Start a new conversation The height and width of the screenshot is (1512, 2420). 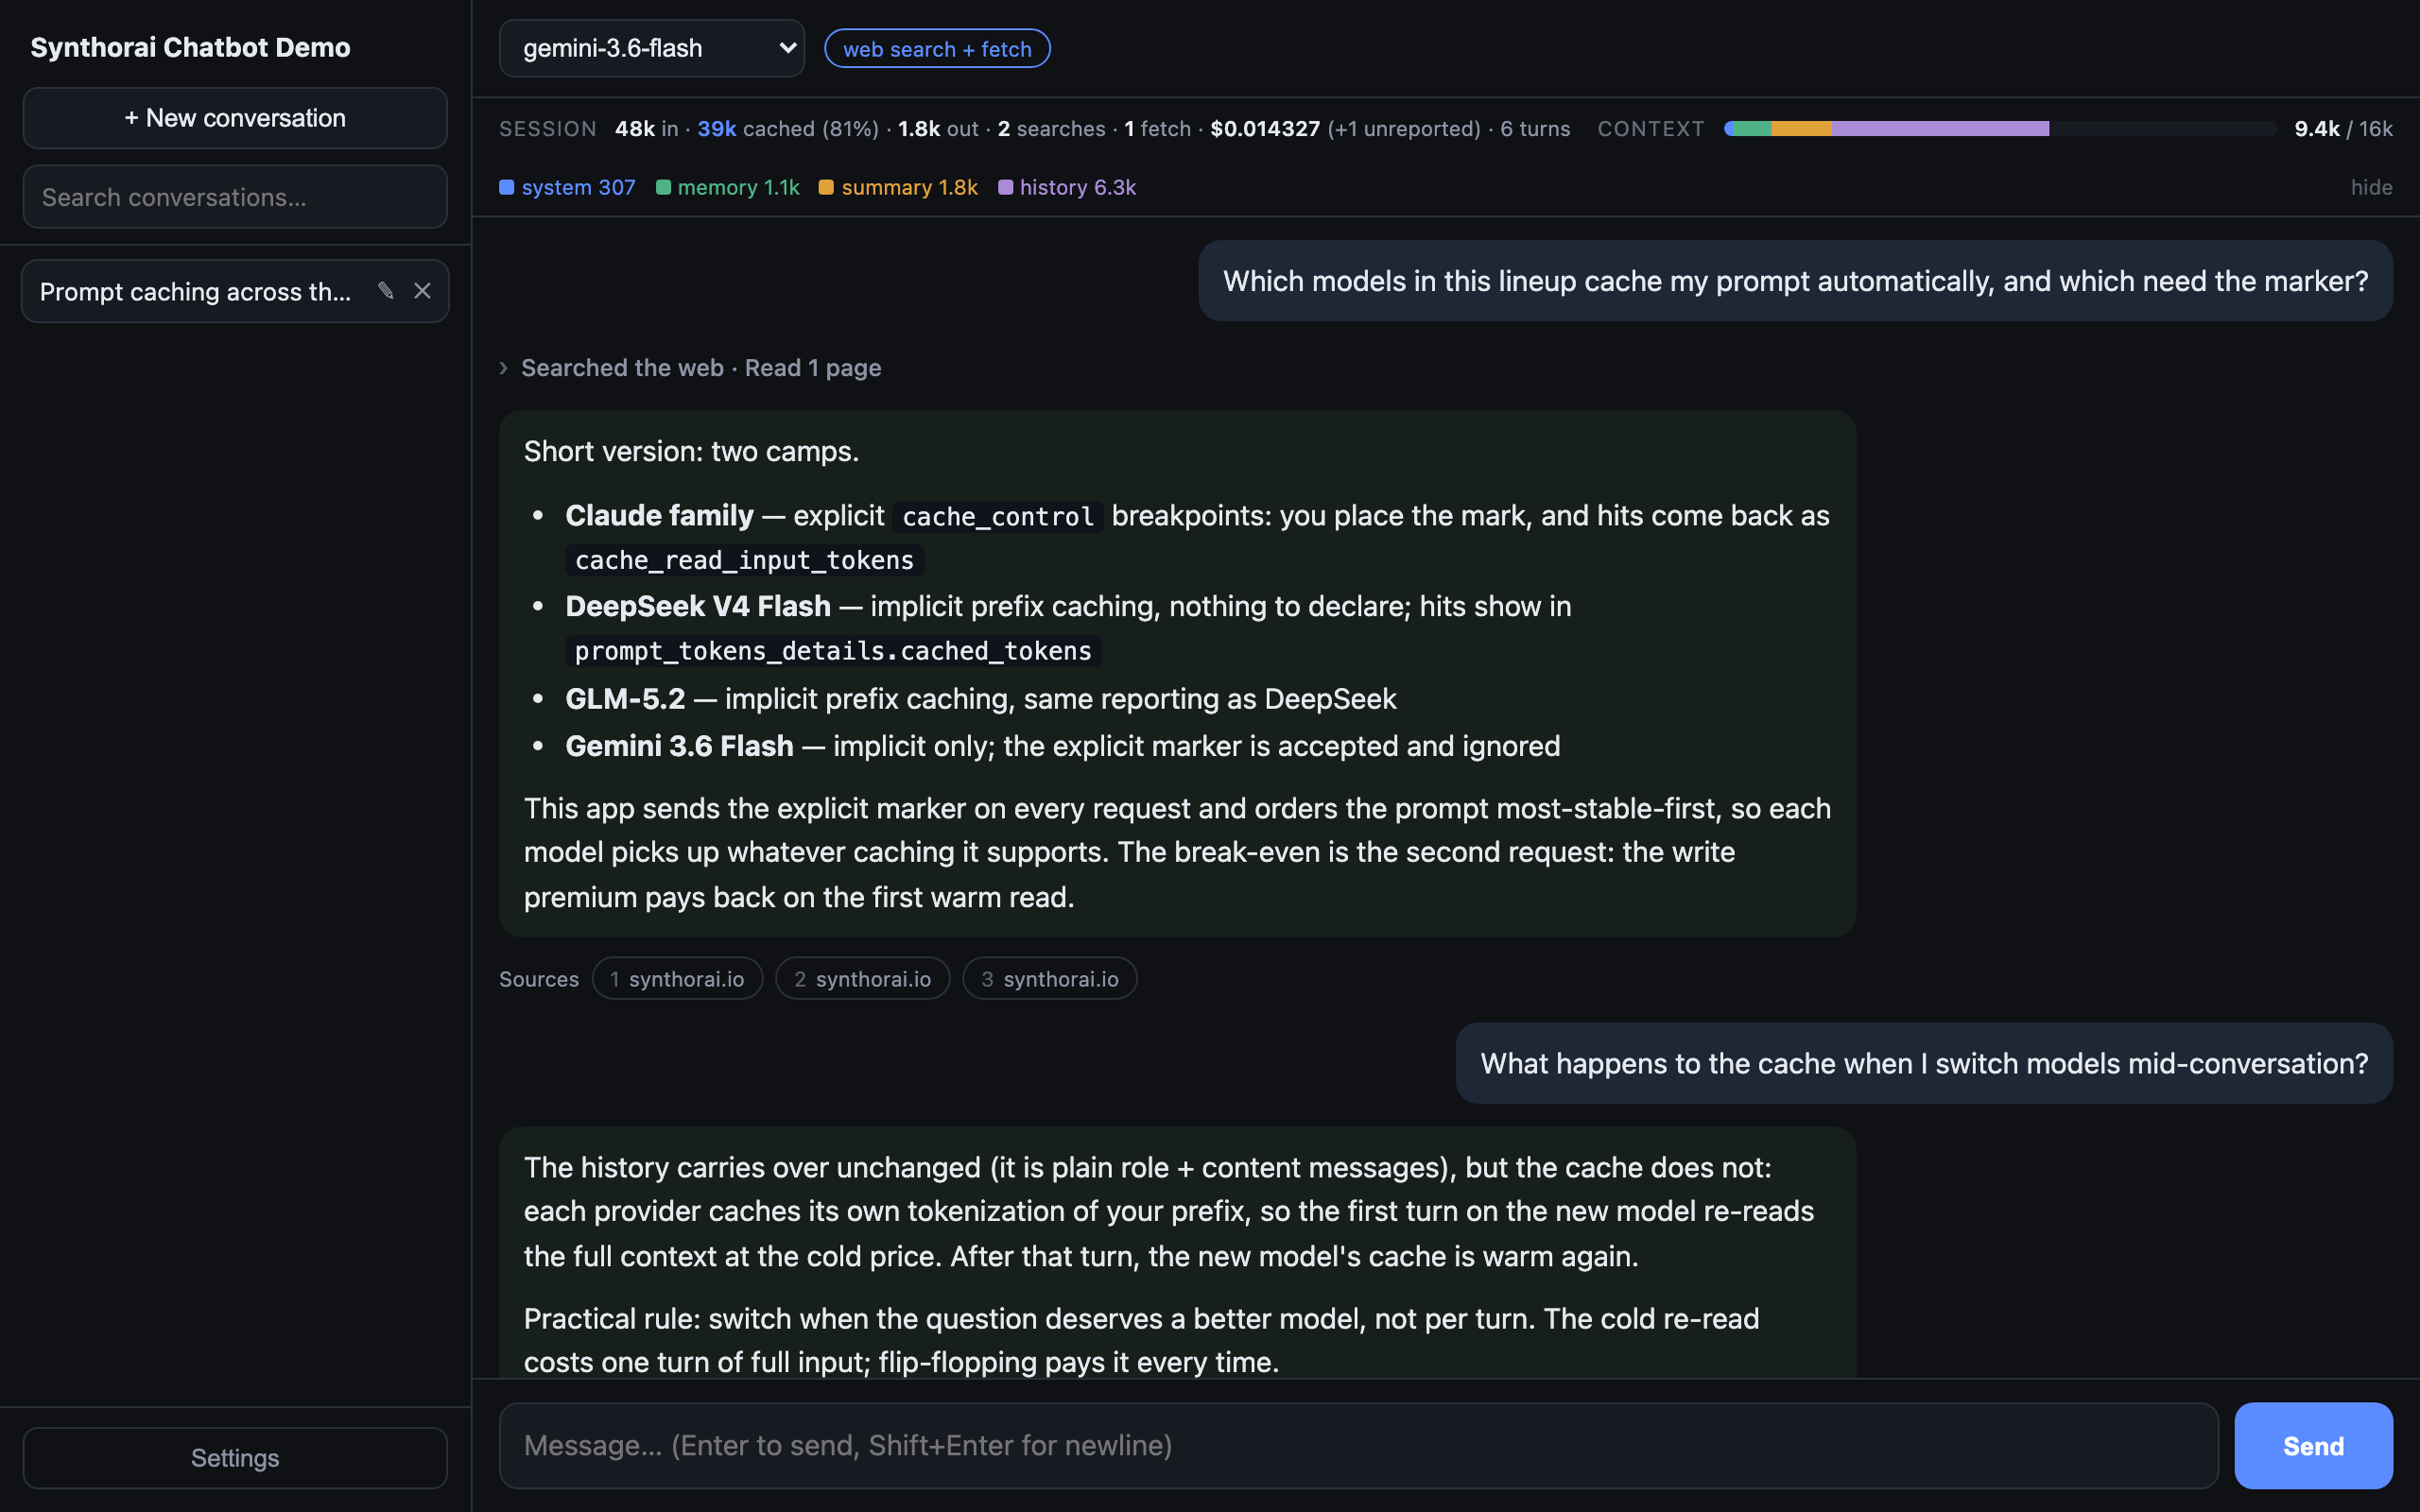pos(235,118)
